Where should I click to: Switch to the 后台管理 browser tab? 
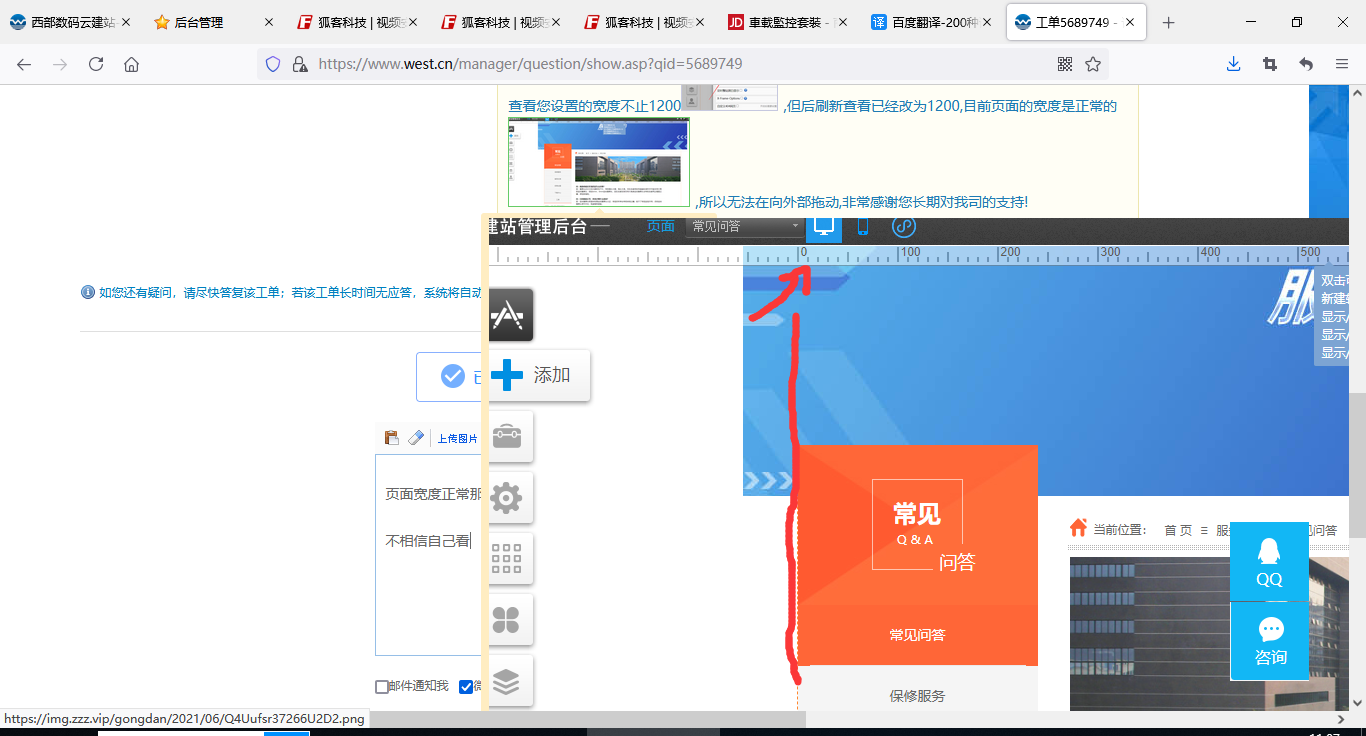click(x=198, y=22)
